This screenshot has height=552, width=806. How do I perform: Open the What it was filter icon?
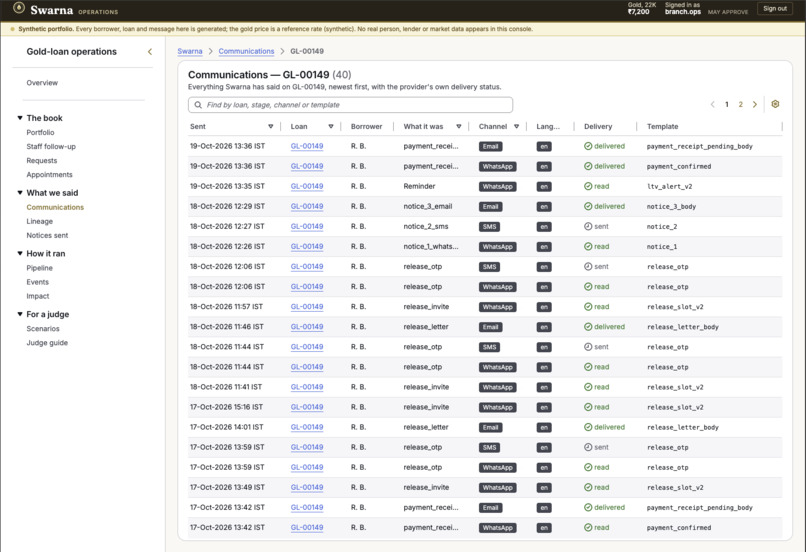pyautogui.click(x=459, y=126)
